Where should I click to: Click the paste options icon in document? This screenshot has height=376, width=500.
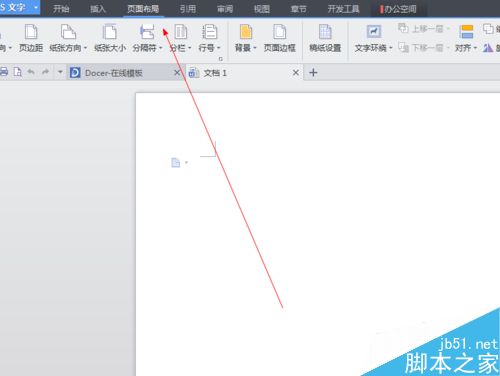(176, 163)
